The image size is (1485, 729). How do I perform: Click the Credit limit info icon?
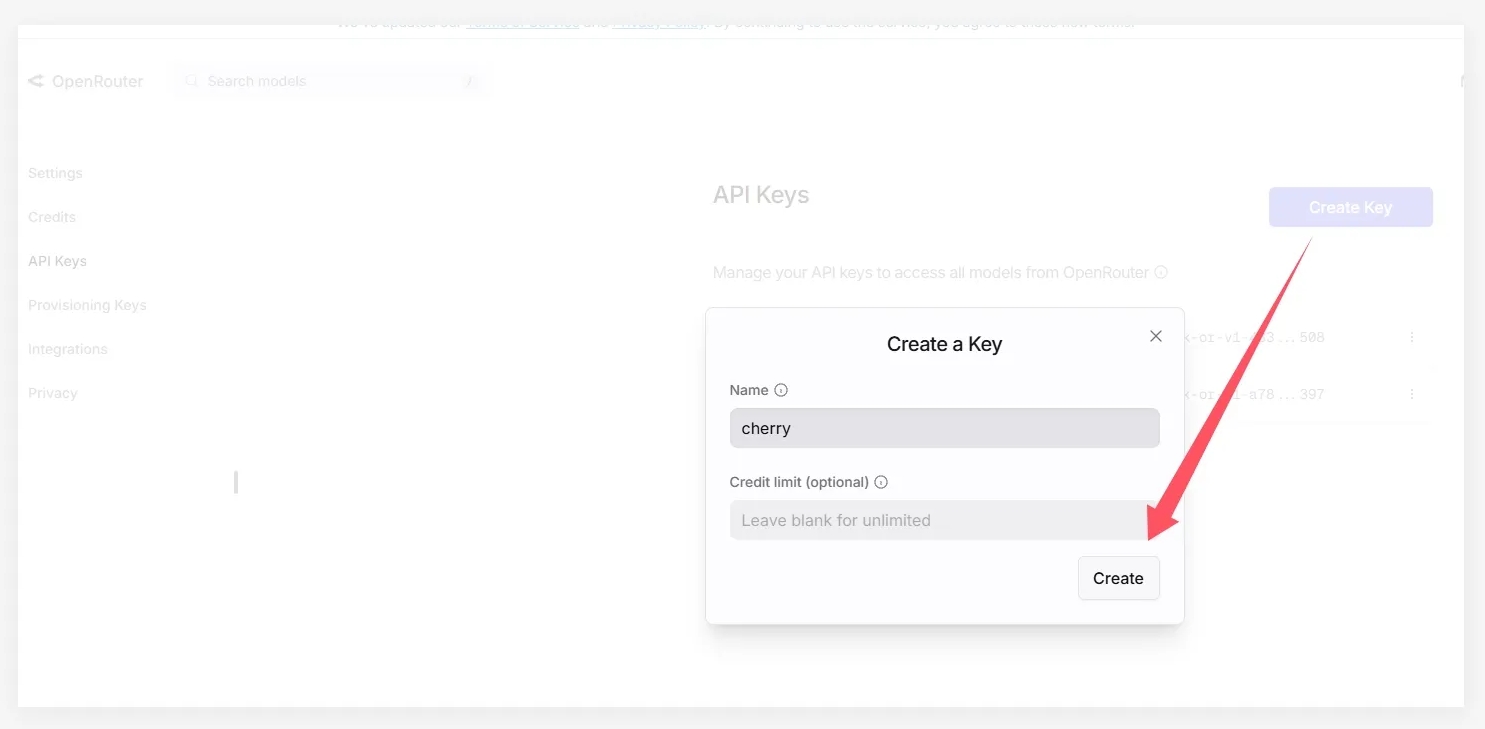point(881,482)
